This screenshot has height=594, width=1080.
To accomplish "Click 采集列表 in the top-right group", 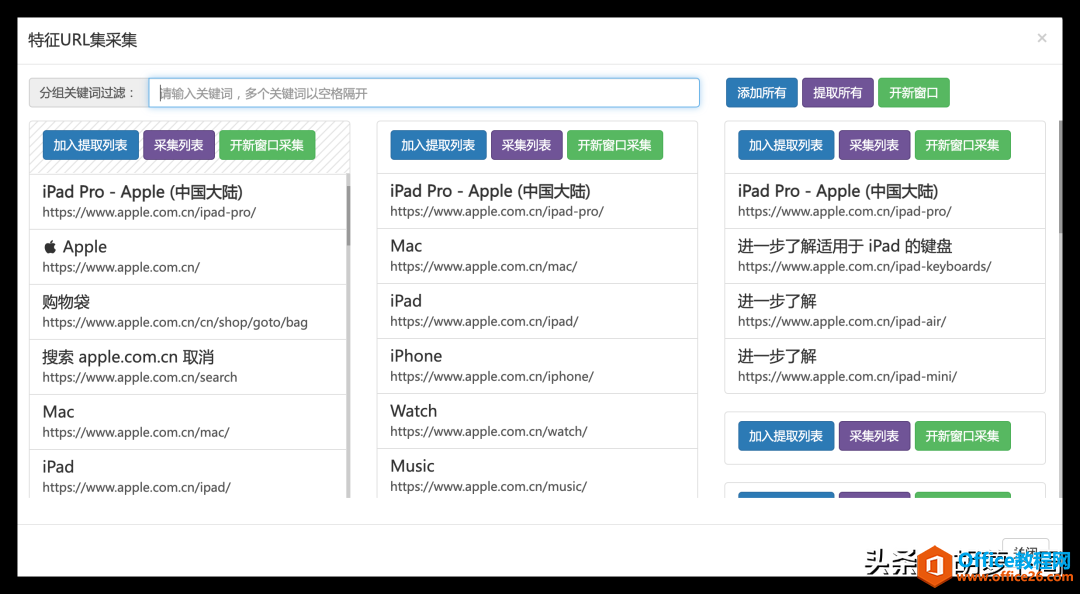I will 874,145.
